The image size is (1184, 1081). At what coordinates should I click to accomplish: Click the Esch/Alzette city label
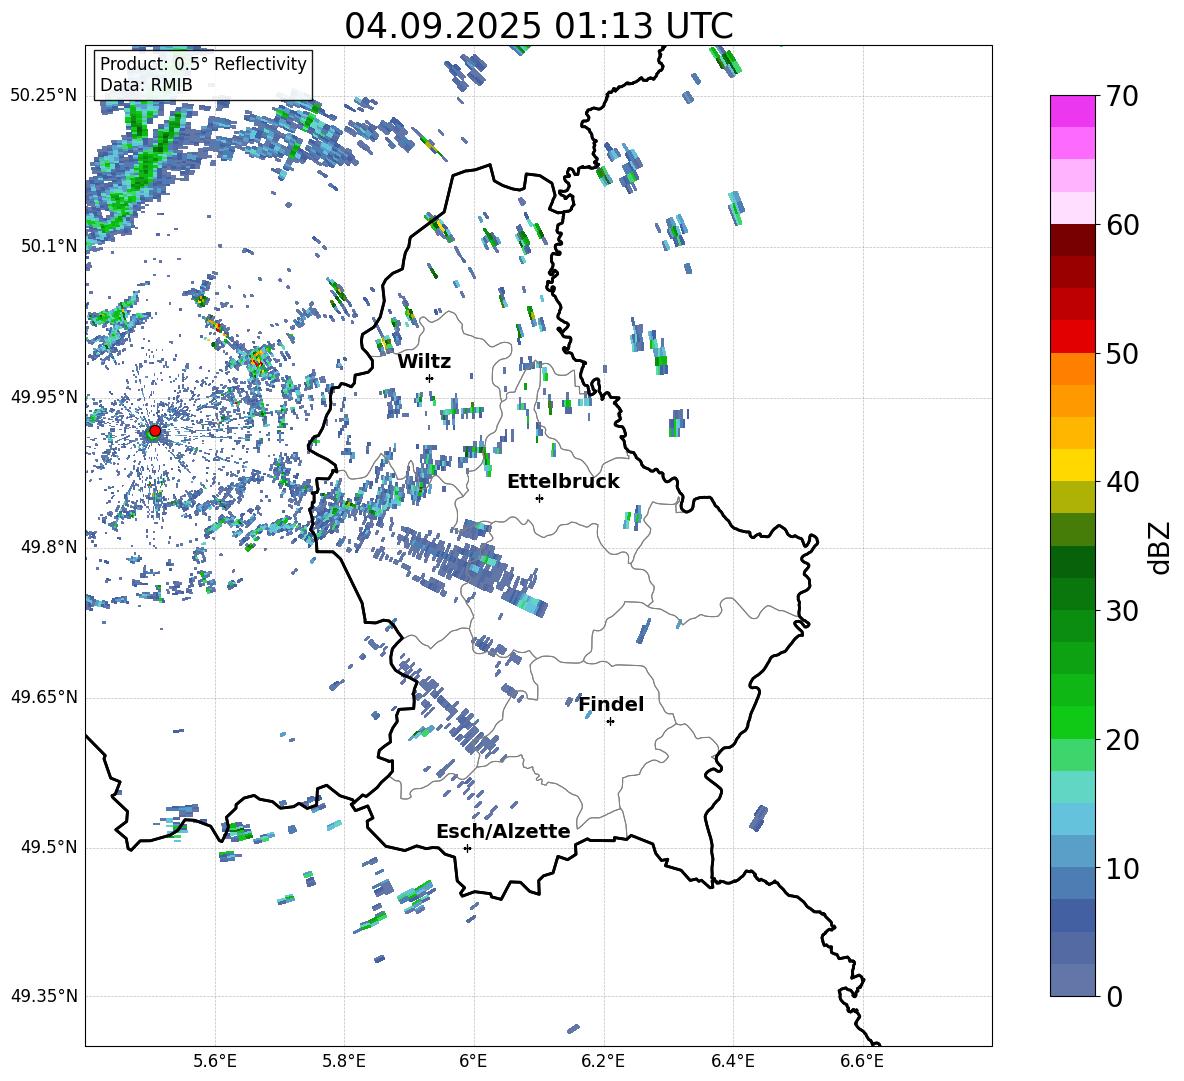click(x=503, y=831)
